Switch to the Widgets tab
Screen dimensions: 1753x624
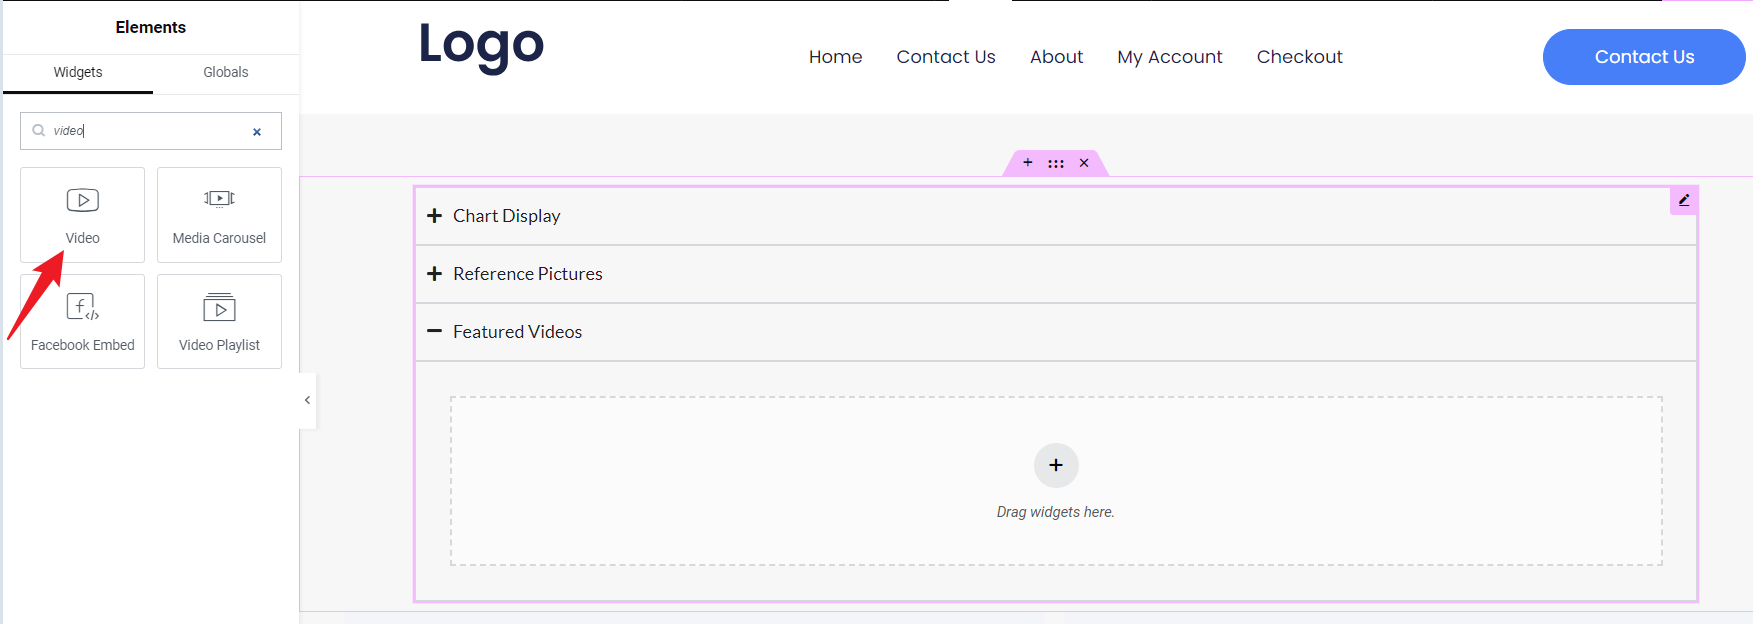[78, 72]
